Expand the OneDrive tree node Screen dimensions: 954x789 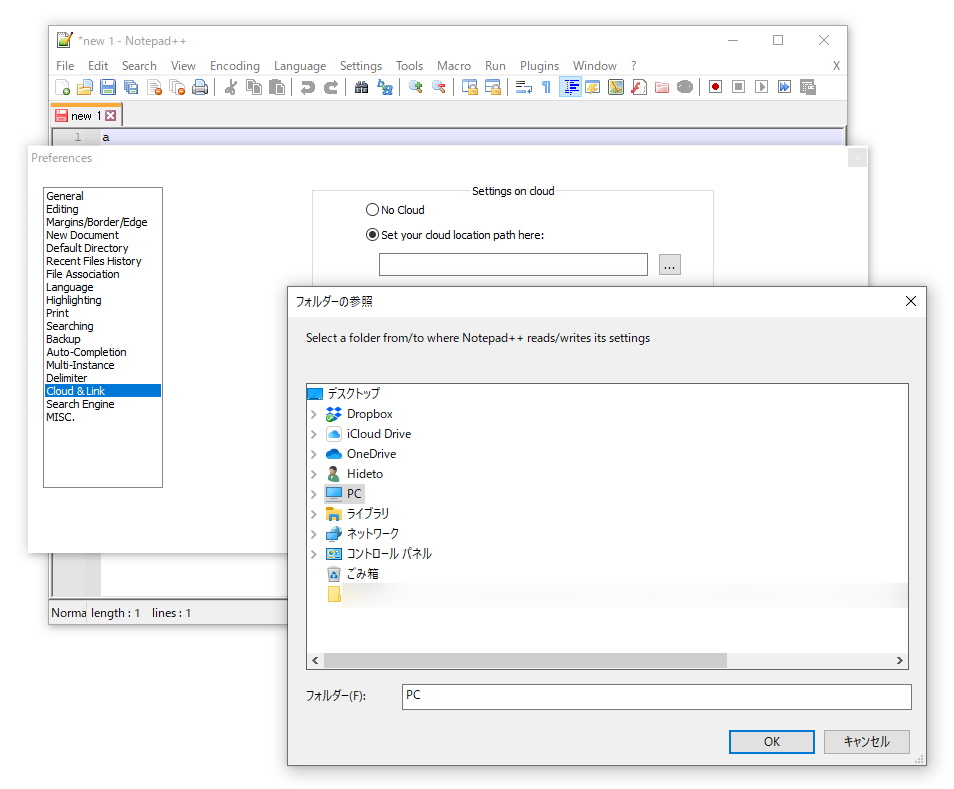pos(313,454)
